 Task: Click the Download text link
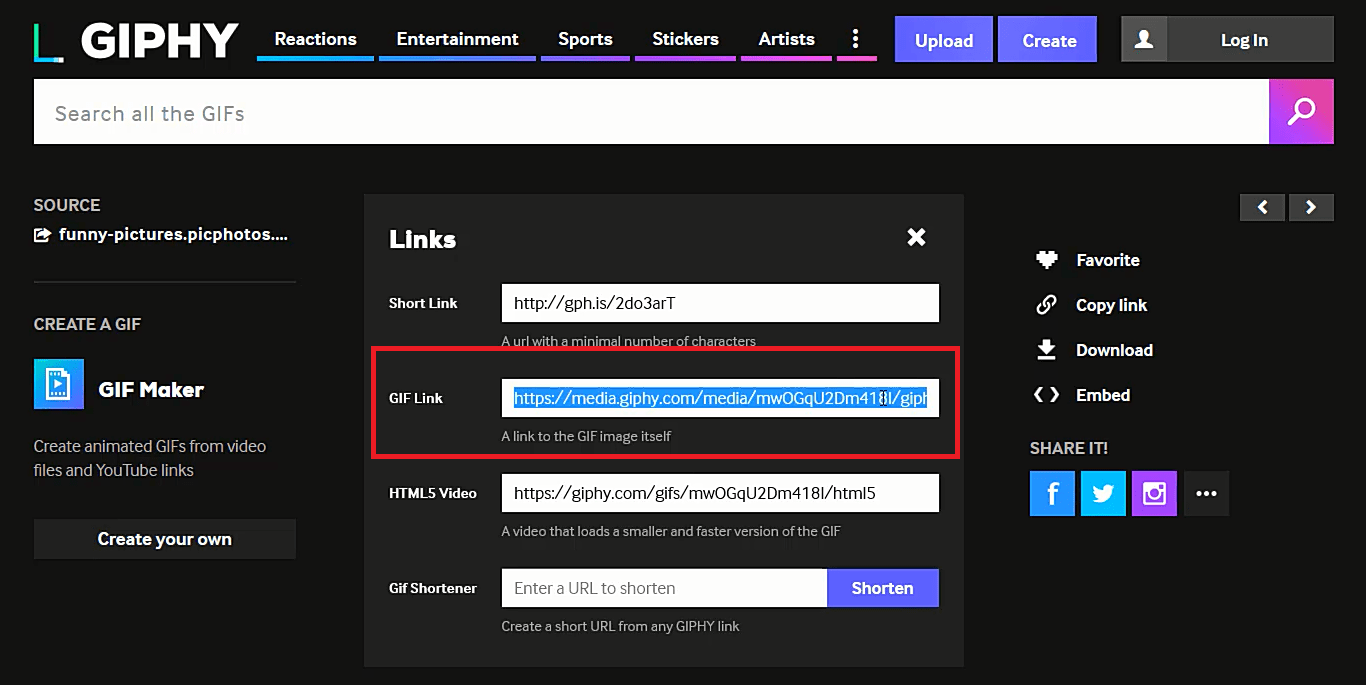point(1114,350)
